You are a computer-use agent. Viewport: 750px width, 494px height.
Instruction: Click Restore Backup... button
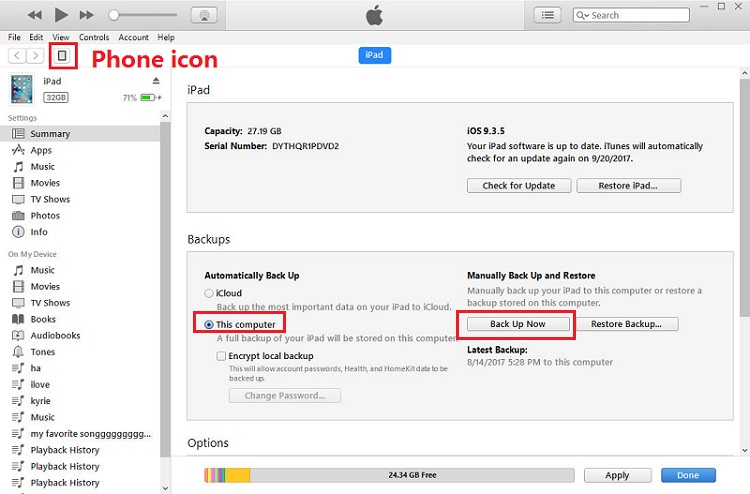click(x=627, y=324)
